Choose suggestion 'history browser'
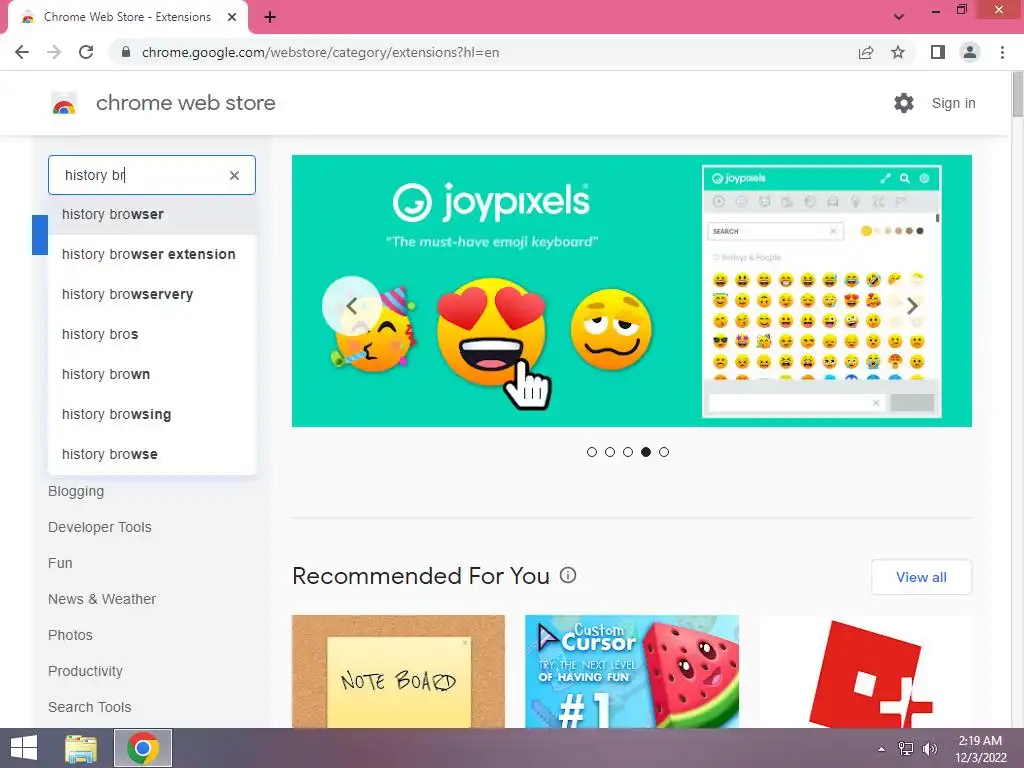Screen dimensions: 1024x768 [x=152, y=214]
